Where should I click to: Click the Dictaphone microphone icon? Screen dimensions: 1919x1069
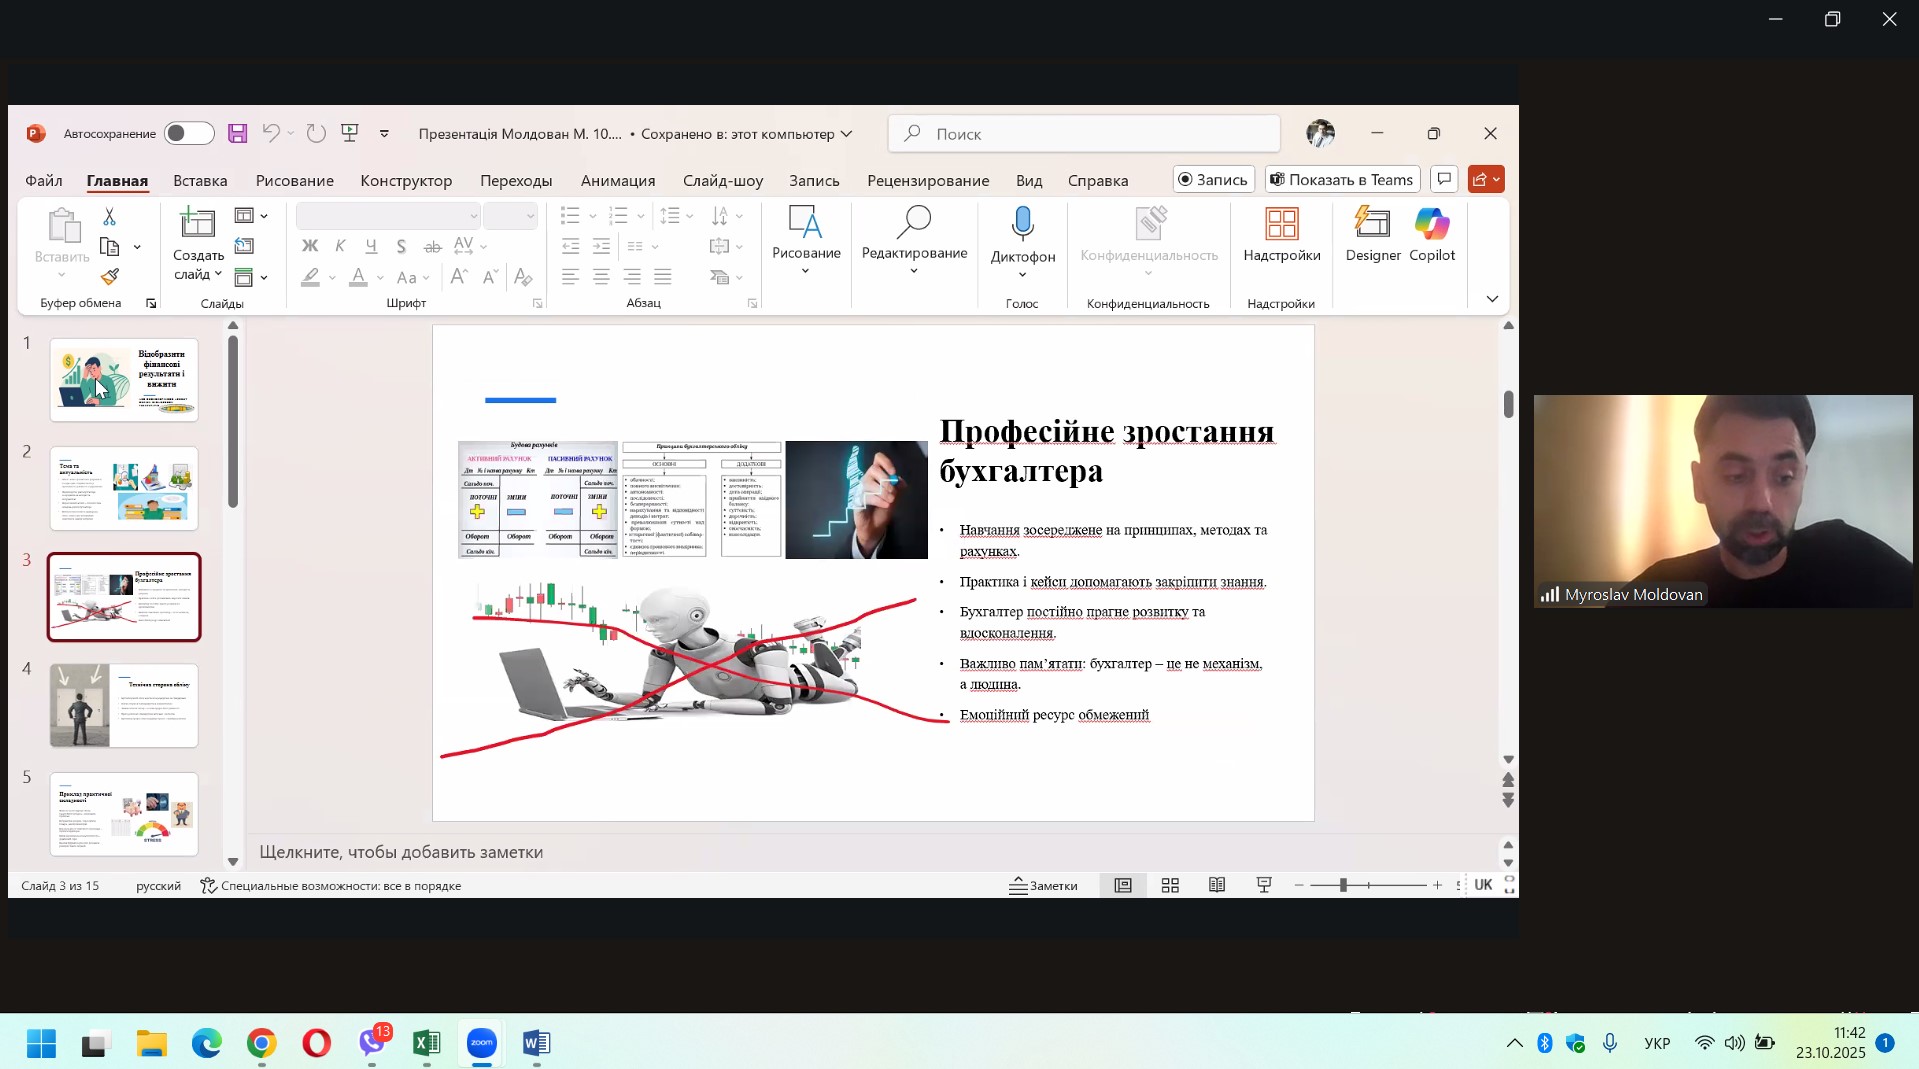[1022, 225]
